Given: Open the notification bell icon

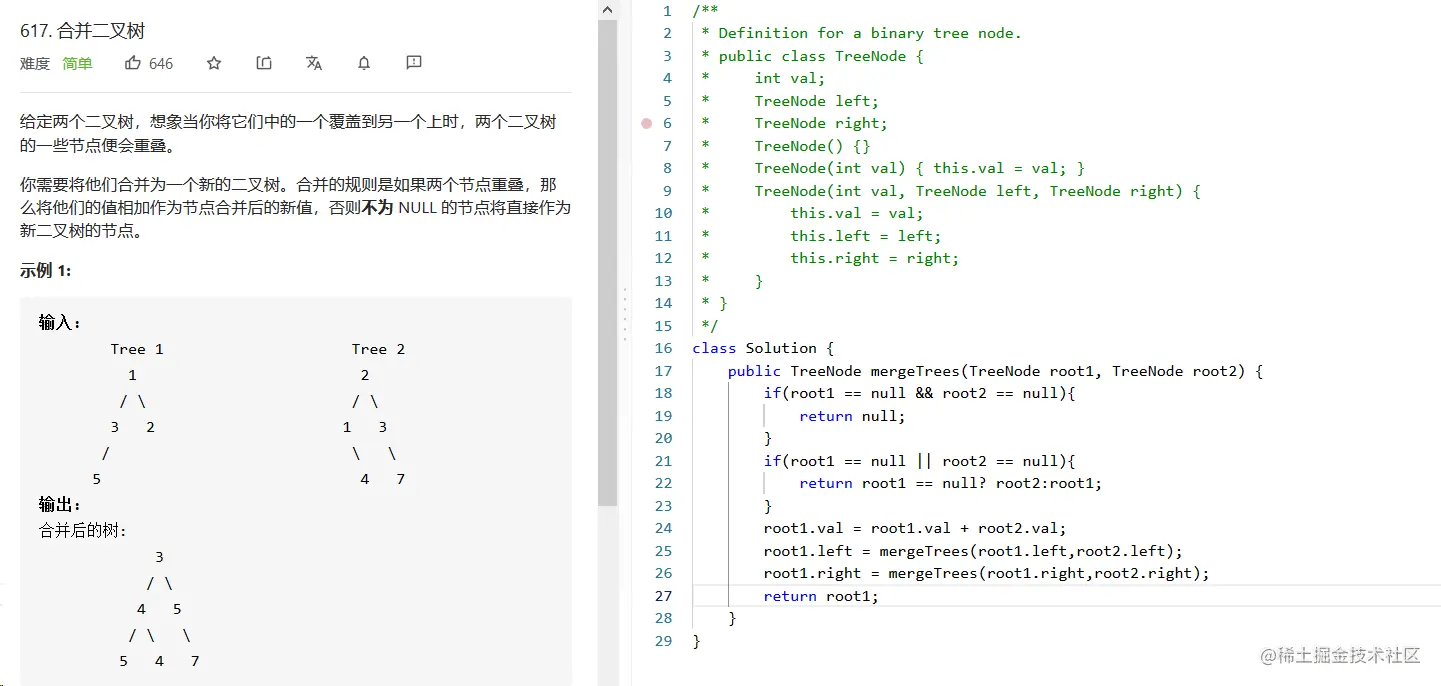Looking at the screenshot, I should 363,63.
